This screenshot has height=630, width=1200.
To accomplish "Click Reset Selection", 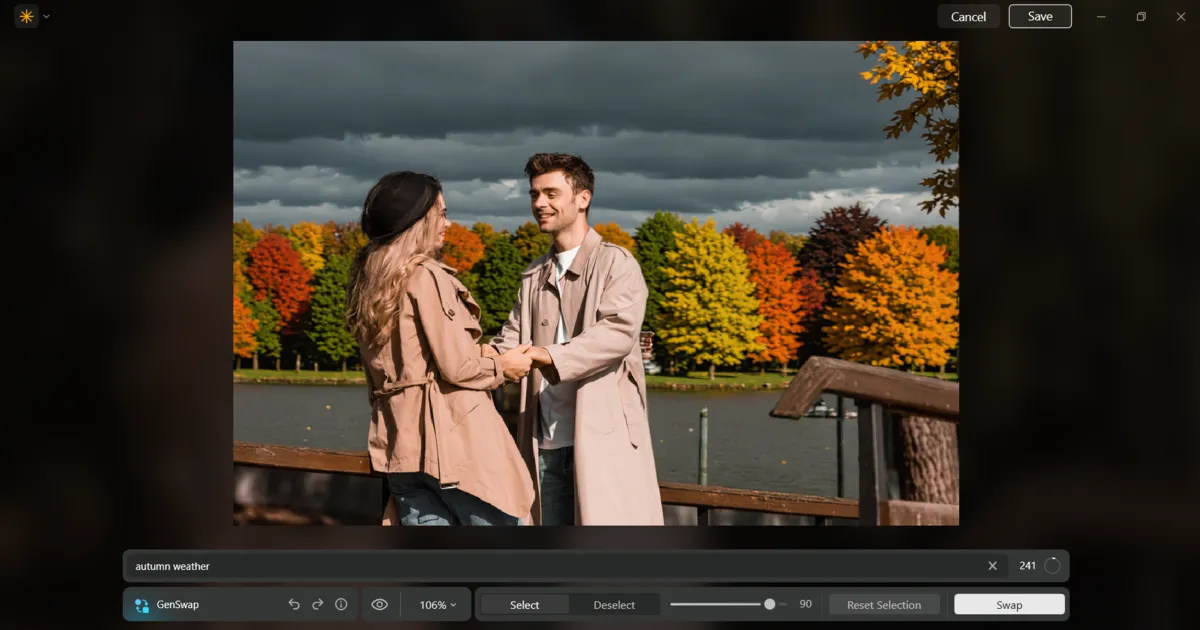I will 884,604.
